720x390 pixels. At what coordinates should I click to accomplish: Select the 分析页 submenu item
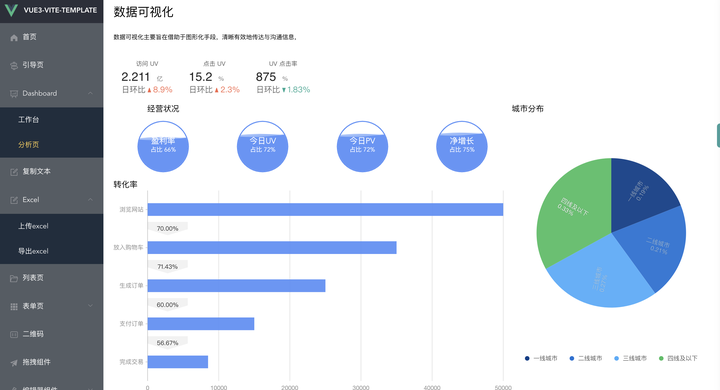tap(51, 145)
